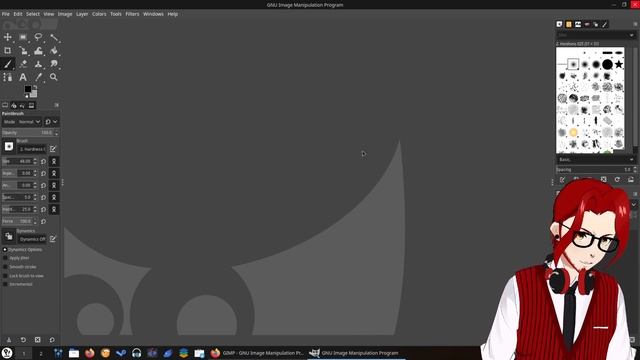Edit the current paint dynamics

click(53, 239)
